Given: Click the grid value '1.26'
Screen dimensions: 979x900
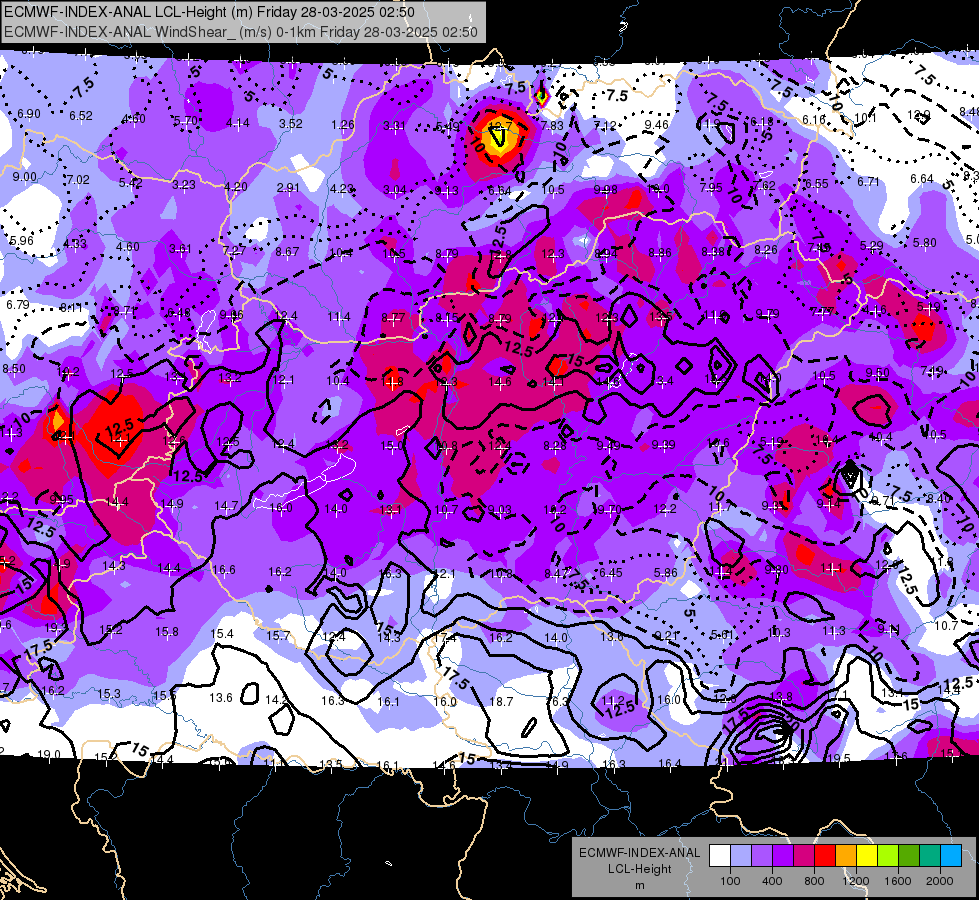Looking at the screenshot, I should point(343,125).
